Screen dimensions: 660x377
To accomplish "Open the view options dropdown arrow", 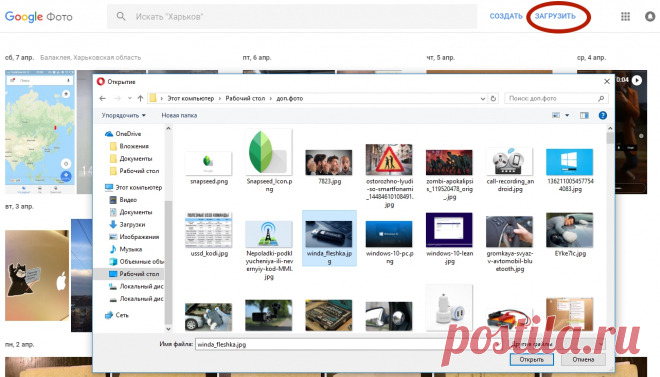I will 567,115.
